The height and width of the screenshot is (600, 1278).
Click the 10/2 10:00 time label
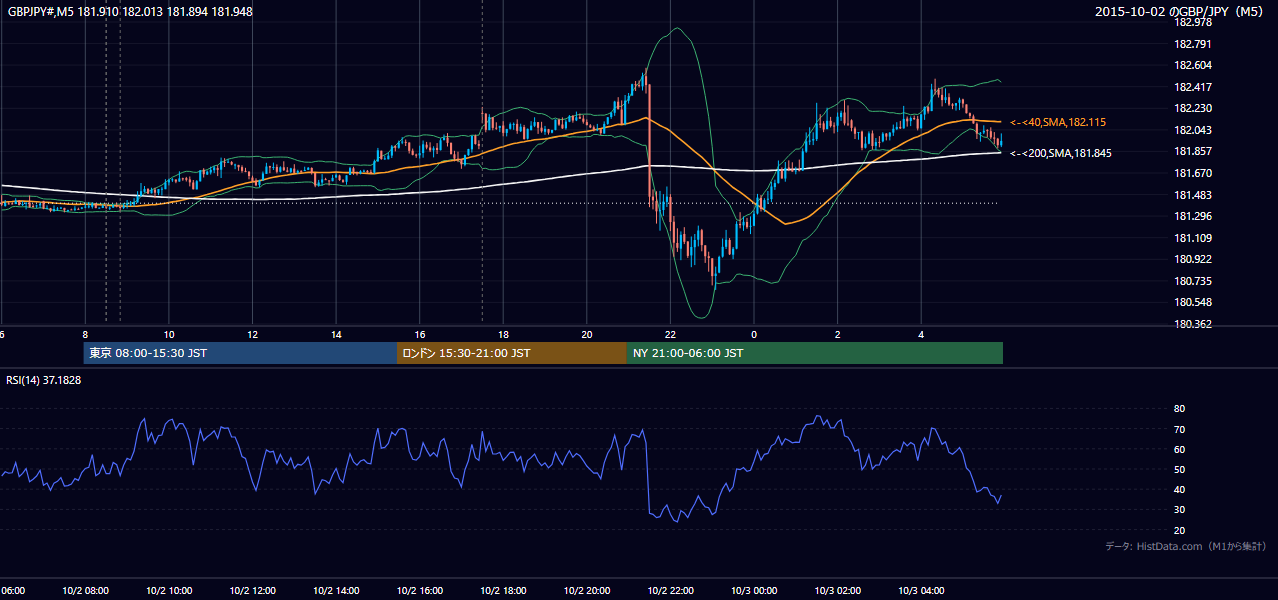click(x=169, y=591)
